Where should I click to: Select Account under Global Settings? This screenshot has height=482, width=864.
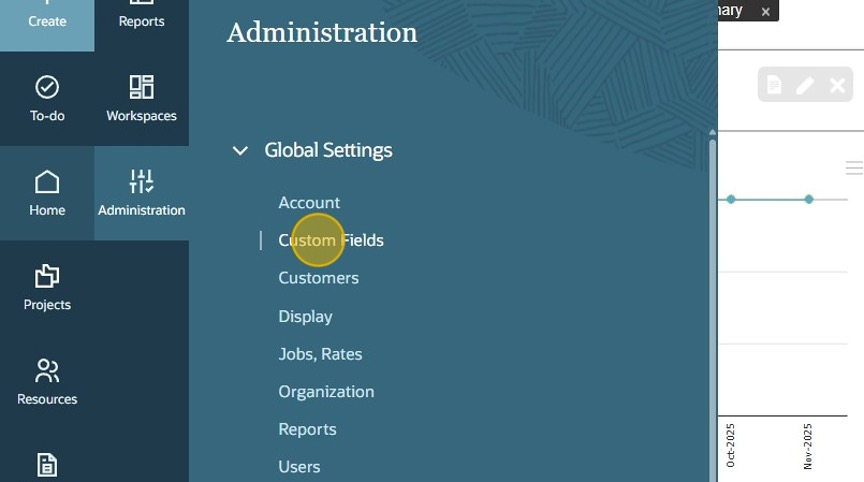coord(309,203)
